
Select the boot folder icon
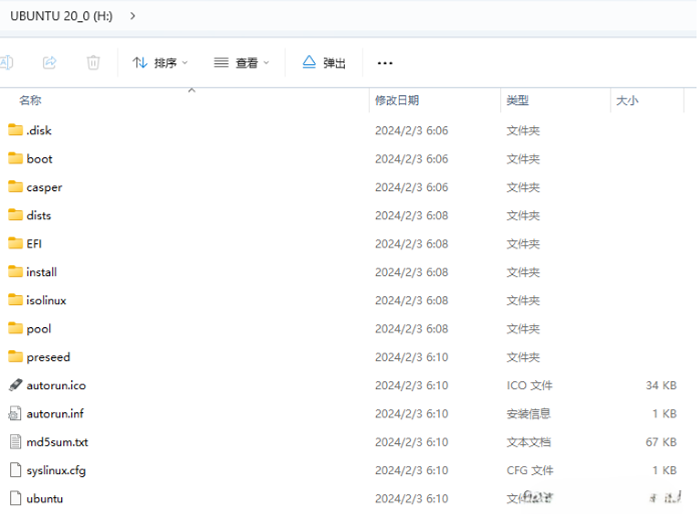pyautogui.click(x=16, y=158)
